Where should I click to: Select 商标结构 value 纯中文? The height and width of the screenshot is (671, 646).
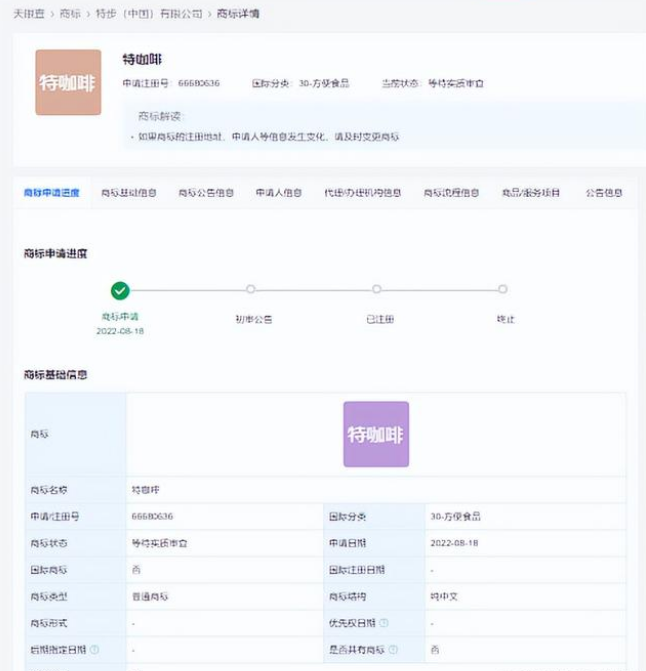[x=444, y=597]
